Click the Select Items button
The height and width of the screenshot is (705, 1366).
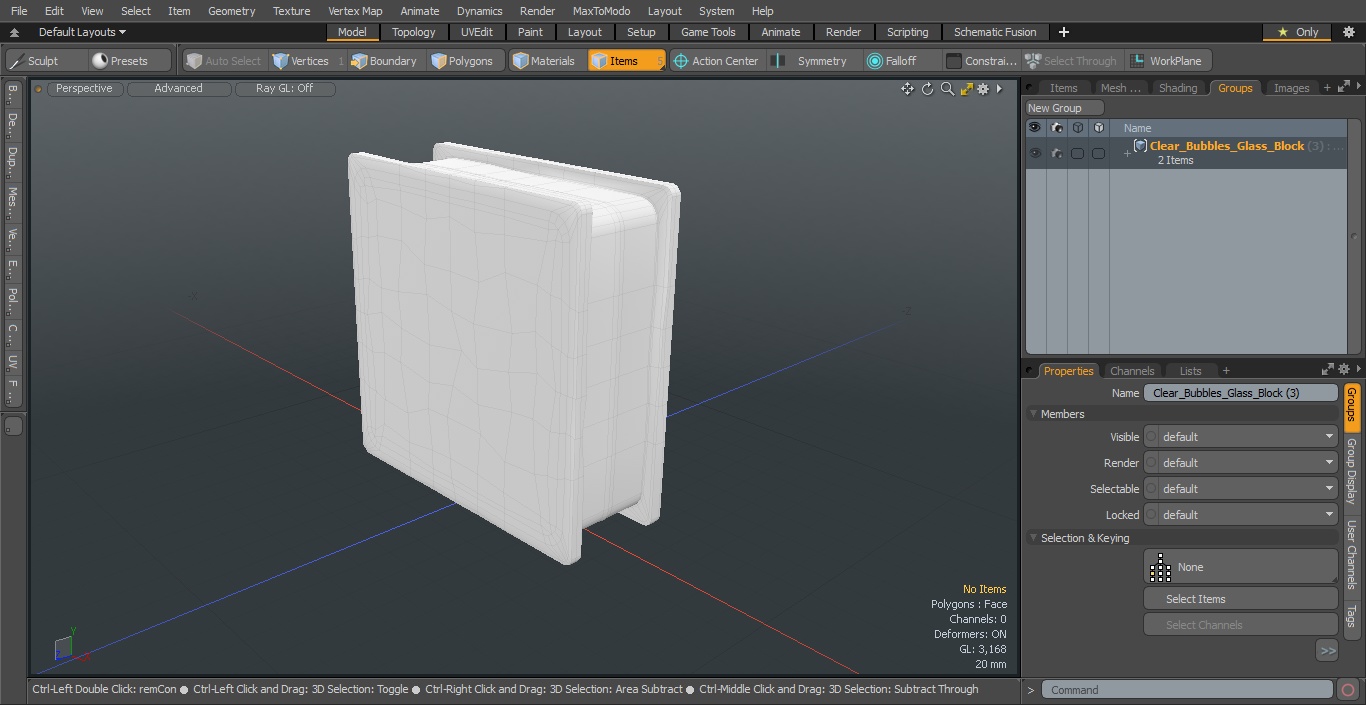(x=1241, y=599)
